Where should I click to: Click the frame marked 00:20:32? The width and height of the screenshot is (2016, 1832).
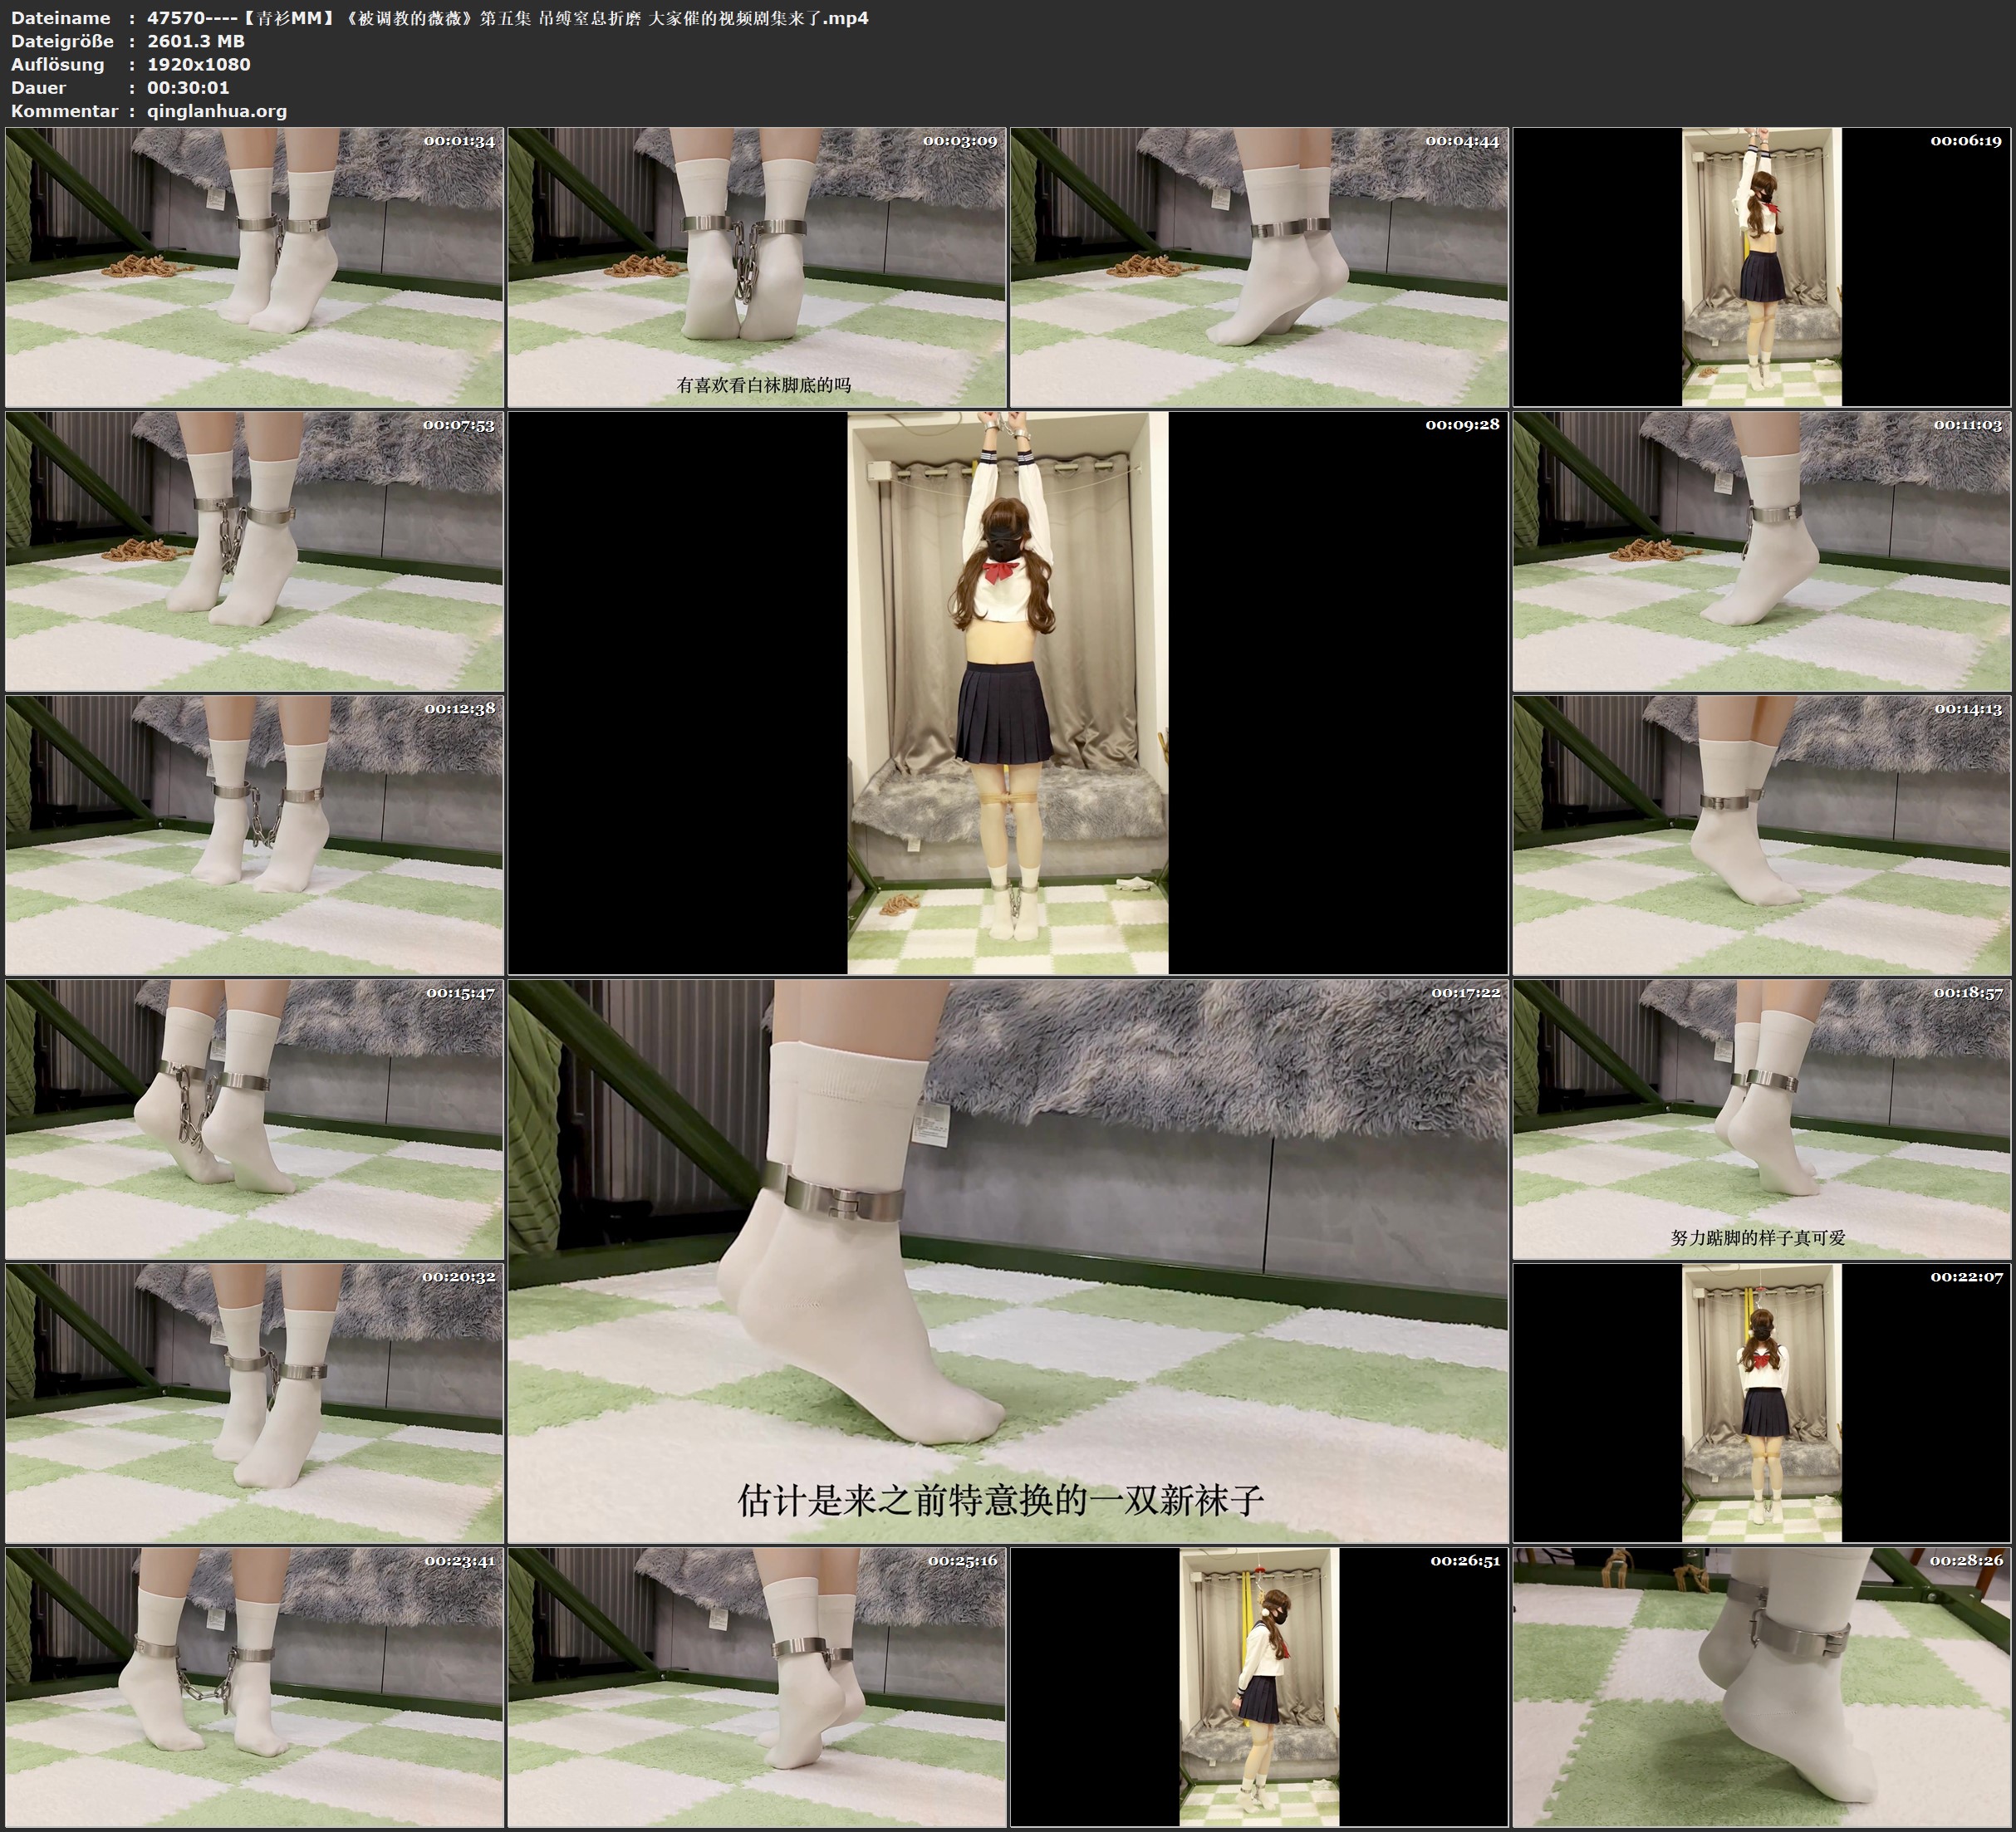[254, 1403]
